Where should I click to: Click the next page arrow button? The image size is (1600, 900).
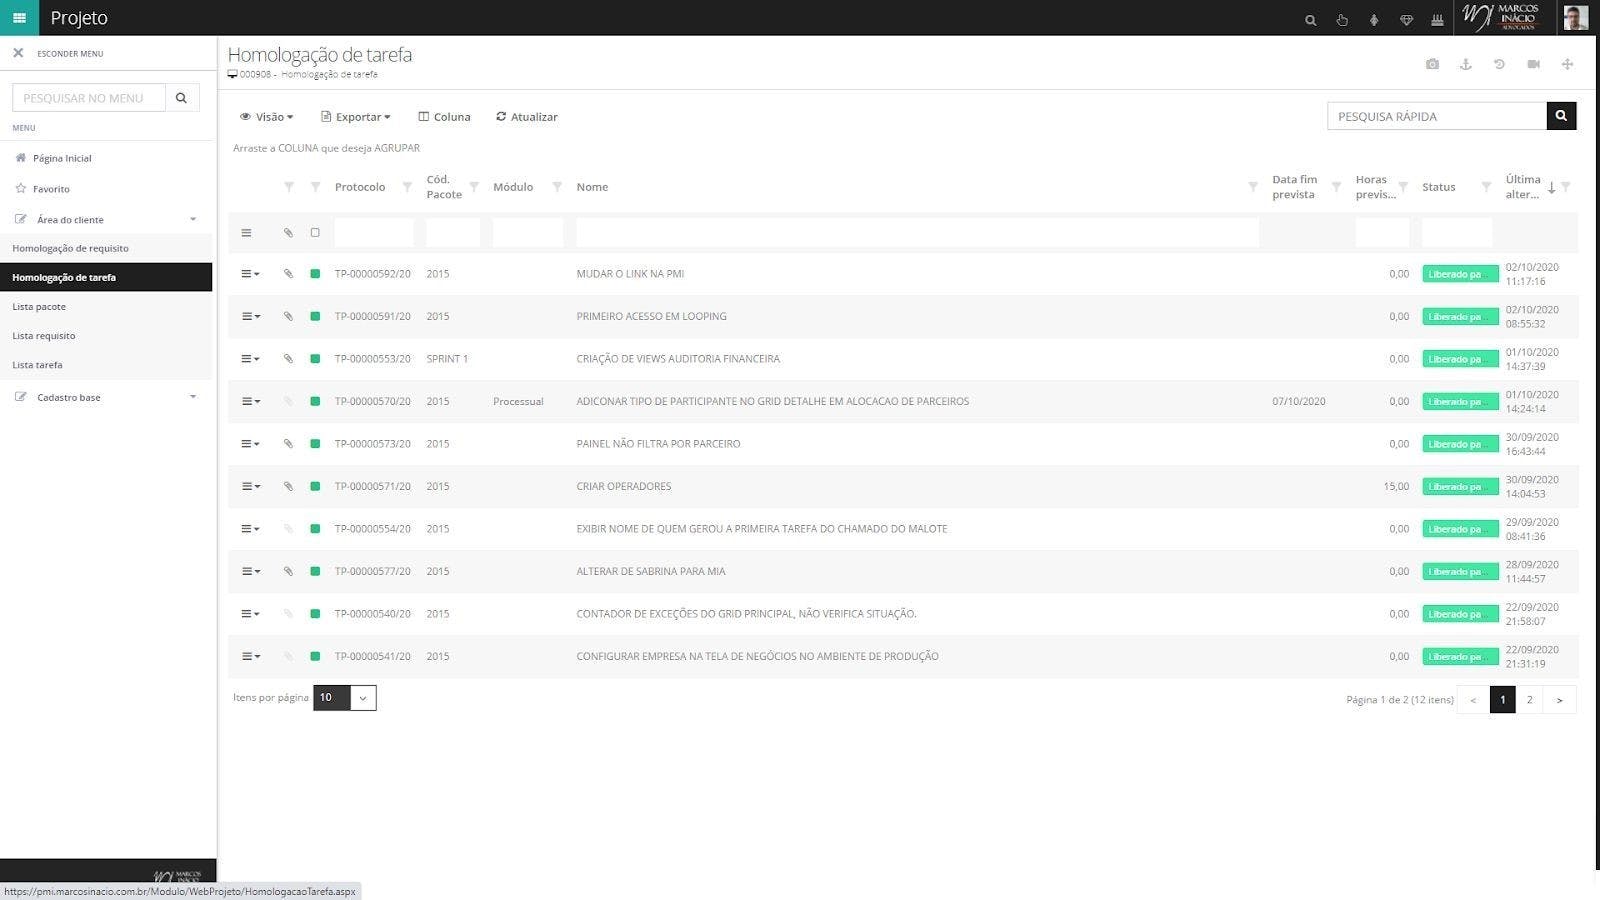point(1560,700)
